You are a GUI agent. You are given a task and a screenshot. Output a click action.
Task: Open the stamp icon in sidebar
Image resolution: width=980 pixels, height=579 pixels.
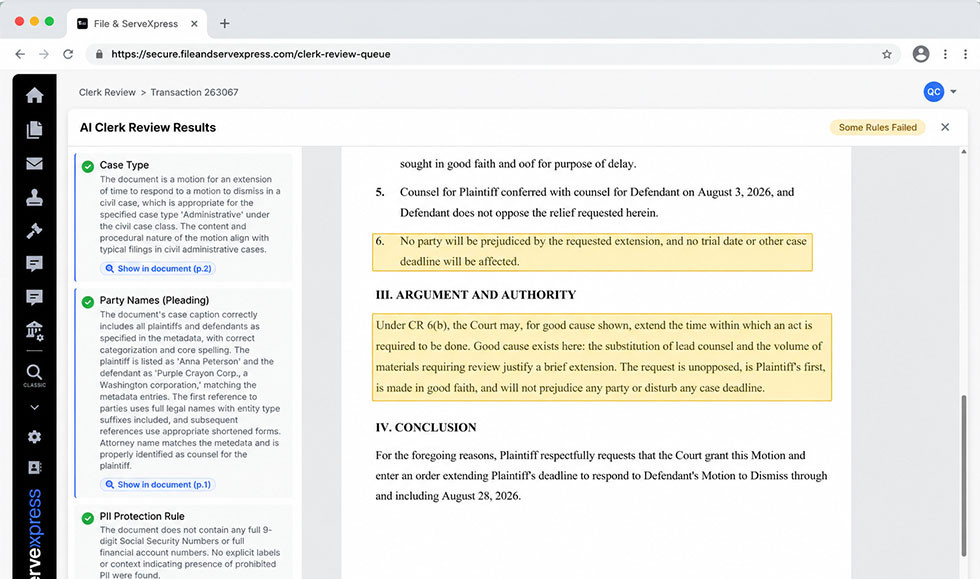(34, 197)
